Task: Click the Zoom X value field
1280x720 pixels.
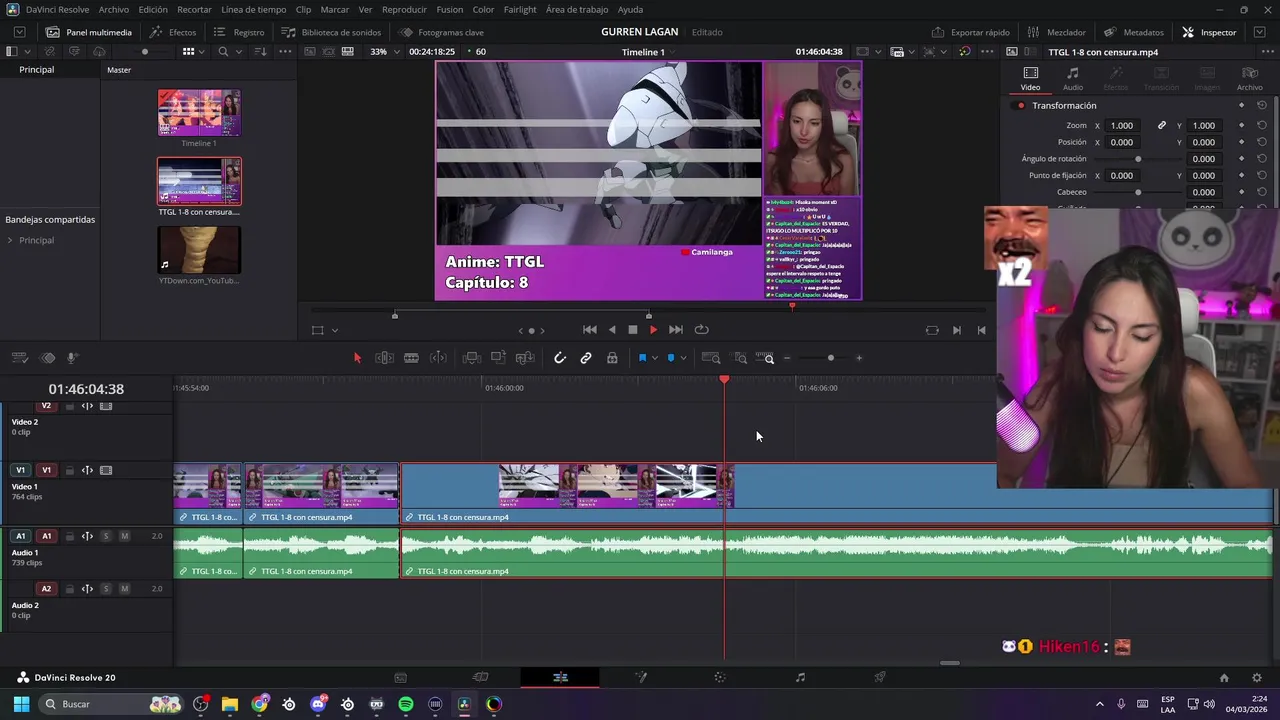Action: (1122, 126)
